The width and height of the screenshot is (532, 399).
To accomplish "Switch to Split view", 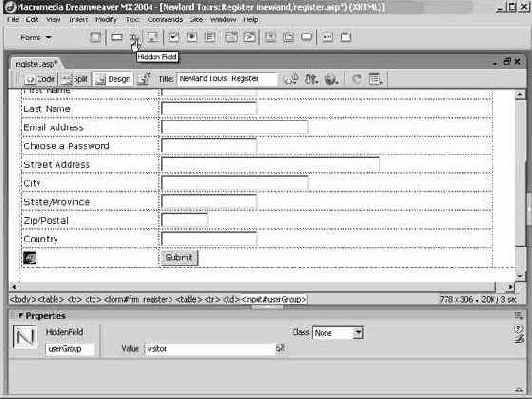I will (75, 79).
